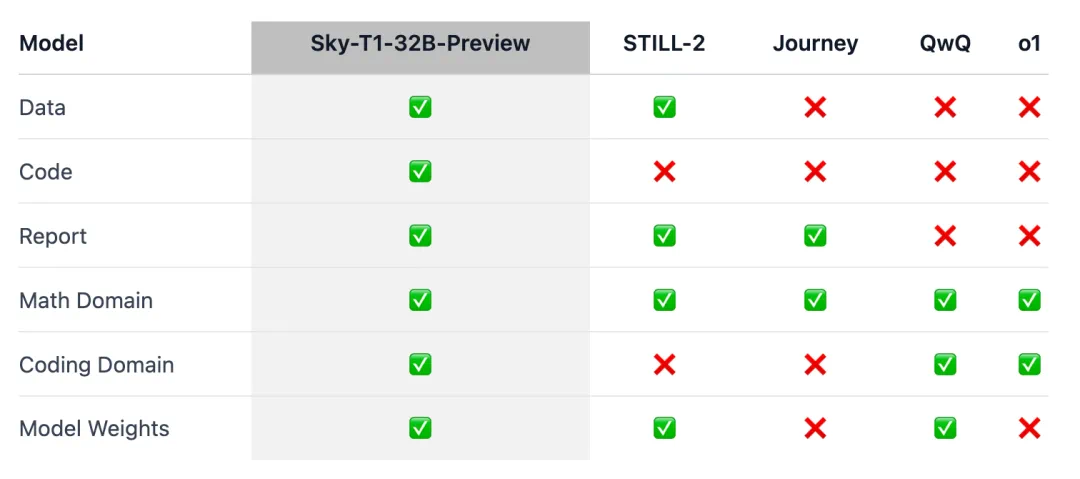Click the green checkmark for Sky-T1-32B-Preview Code
The image size is (1080, 479).
point(420,172)
